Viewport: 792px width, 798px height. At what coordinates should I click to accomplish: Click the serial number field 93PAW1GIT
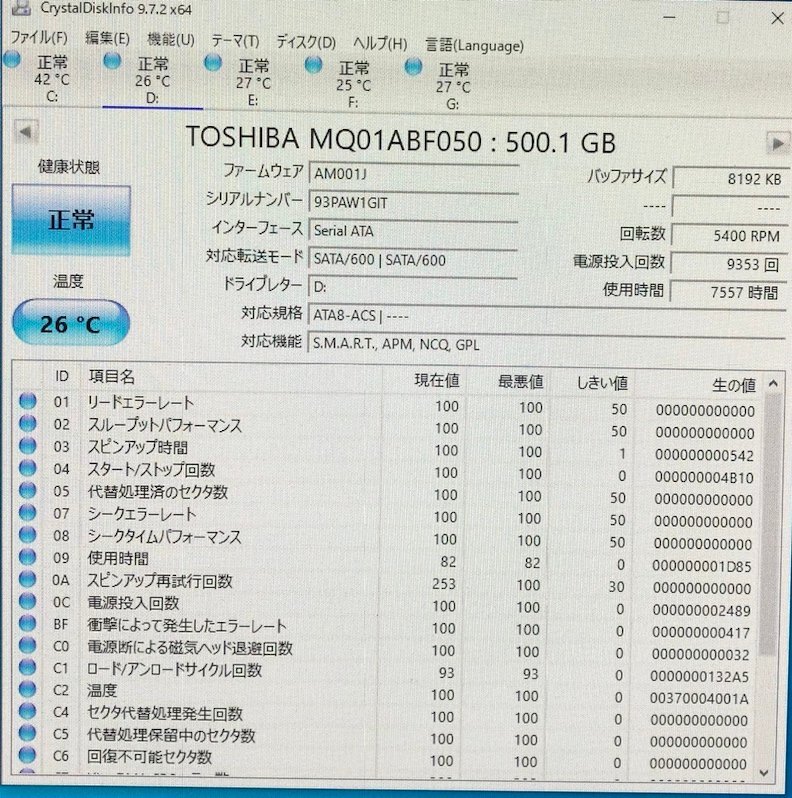[413, 203]
